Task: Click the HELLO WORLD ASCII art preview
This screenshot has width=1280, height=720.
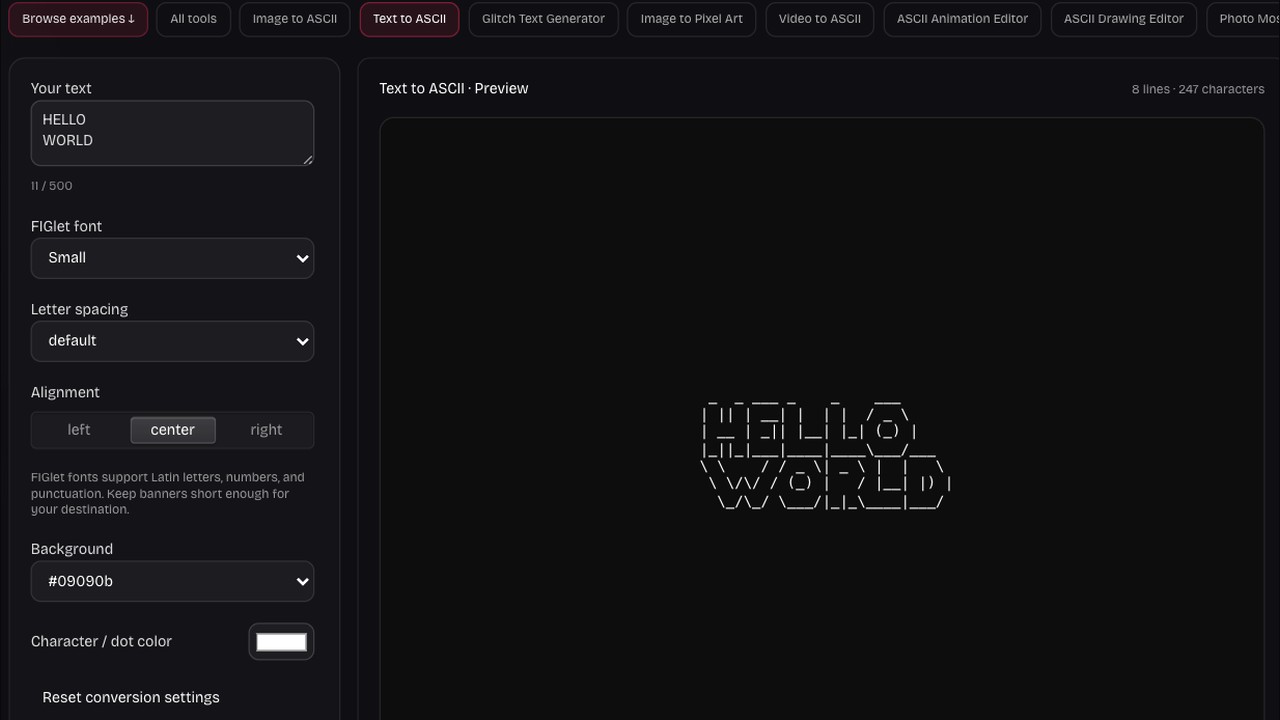Action: [825, 456]
